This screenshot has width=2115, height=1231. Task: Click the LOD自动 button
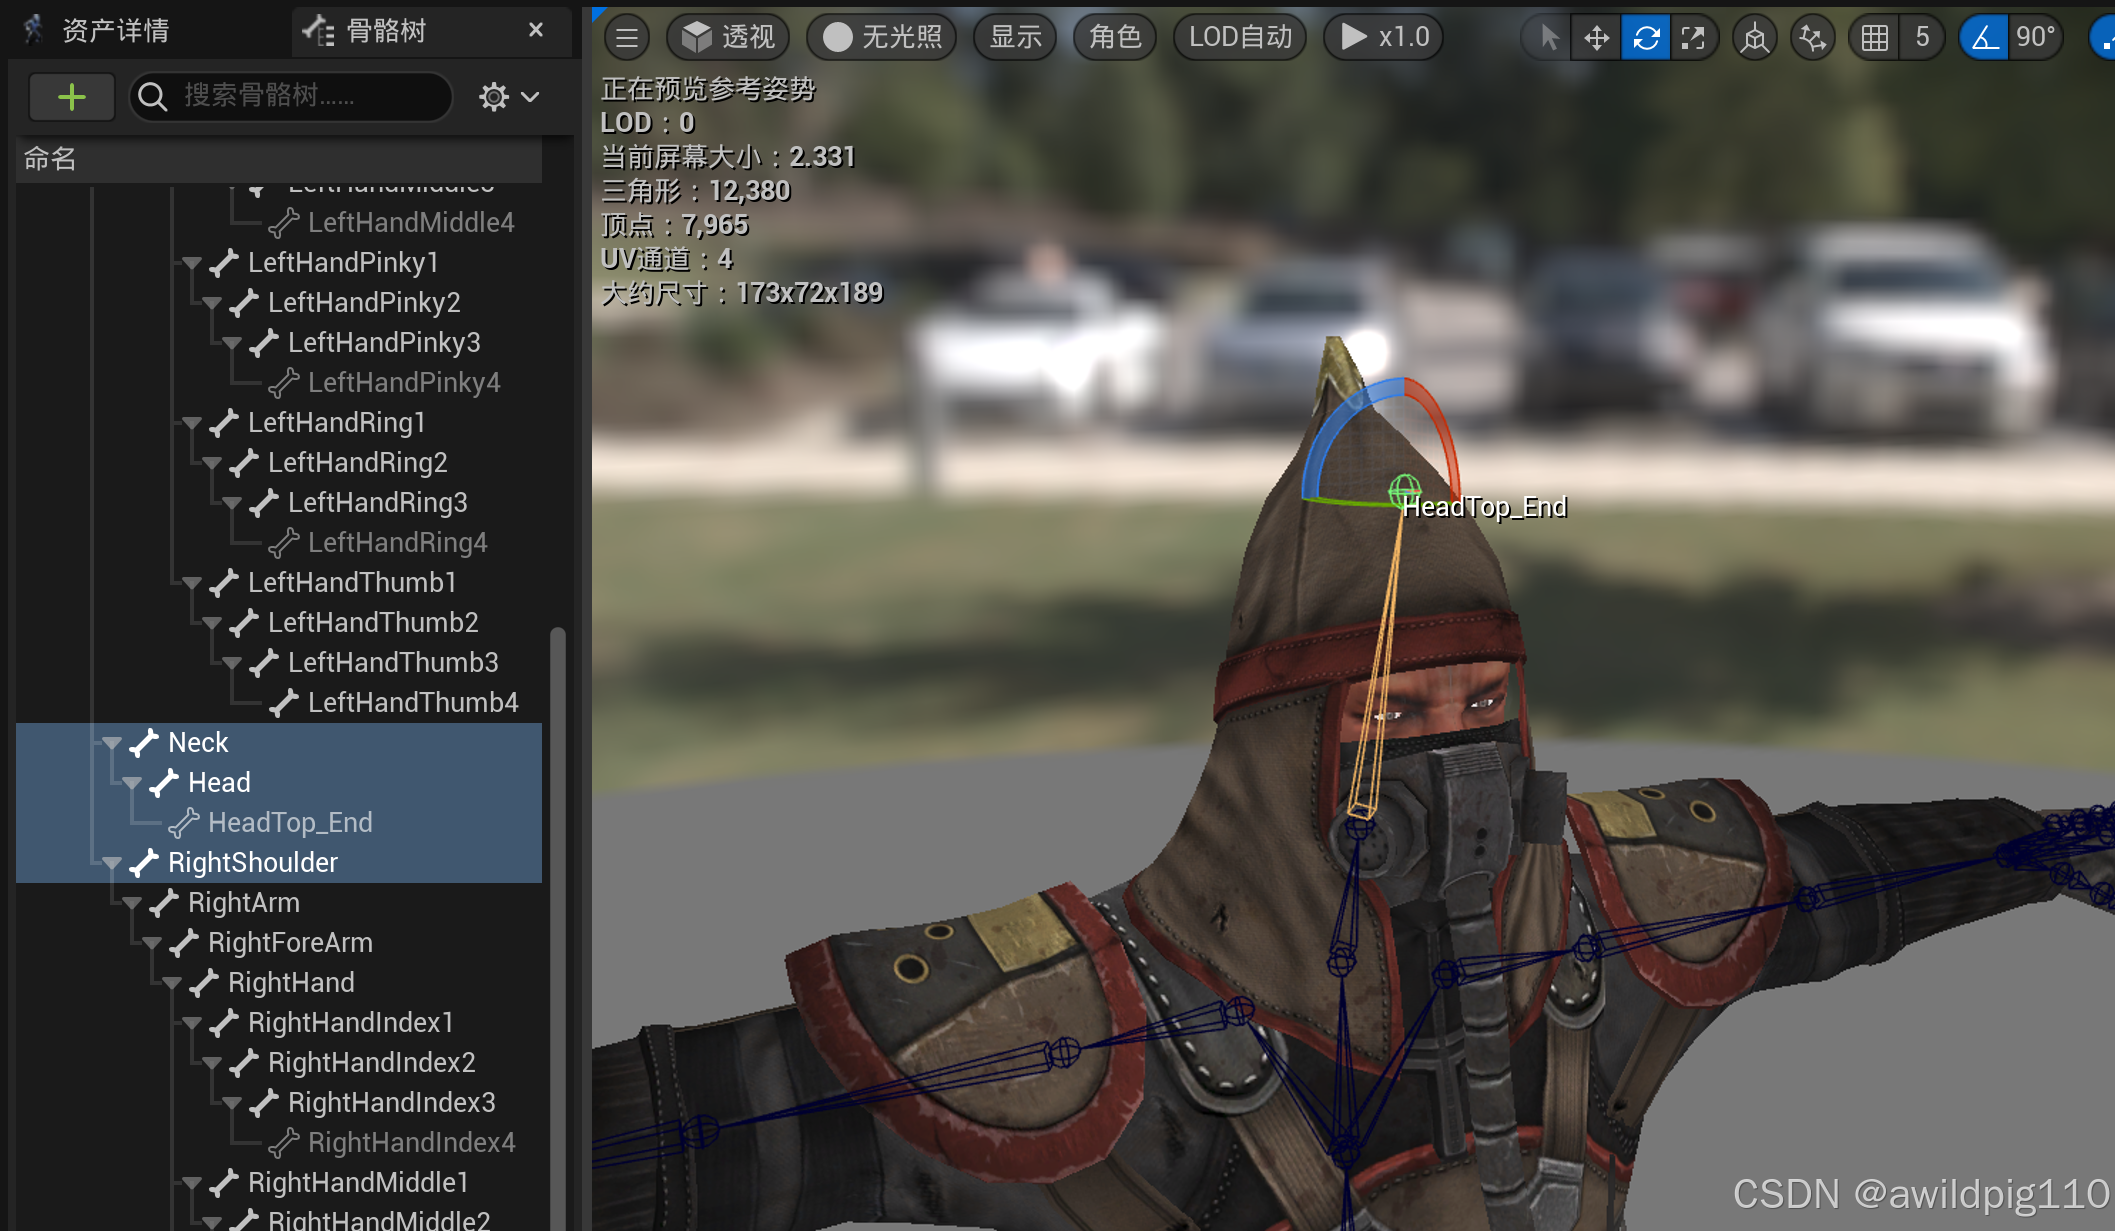pyautogui.click(x=1240, y=38)
